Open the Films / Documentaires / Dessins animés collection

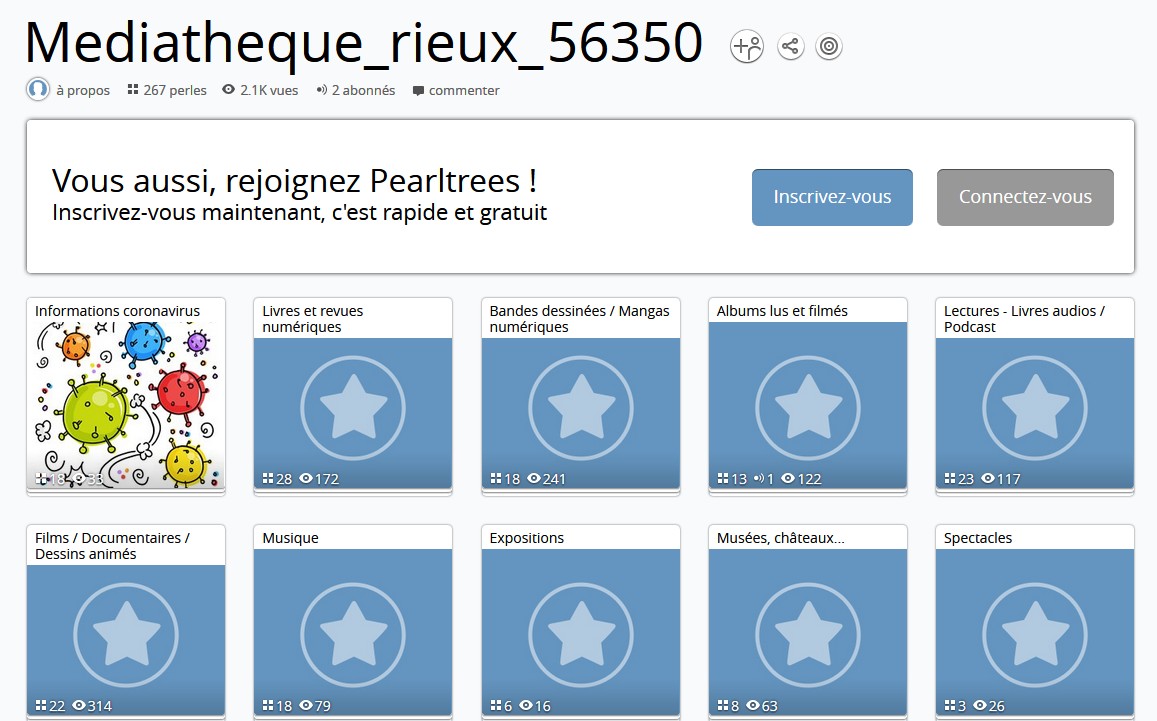click(125, 621)
